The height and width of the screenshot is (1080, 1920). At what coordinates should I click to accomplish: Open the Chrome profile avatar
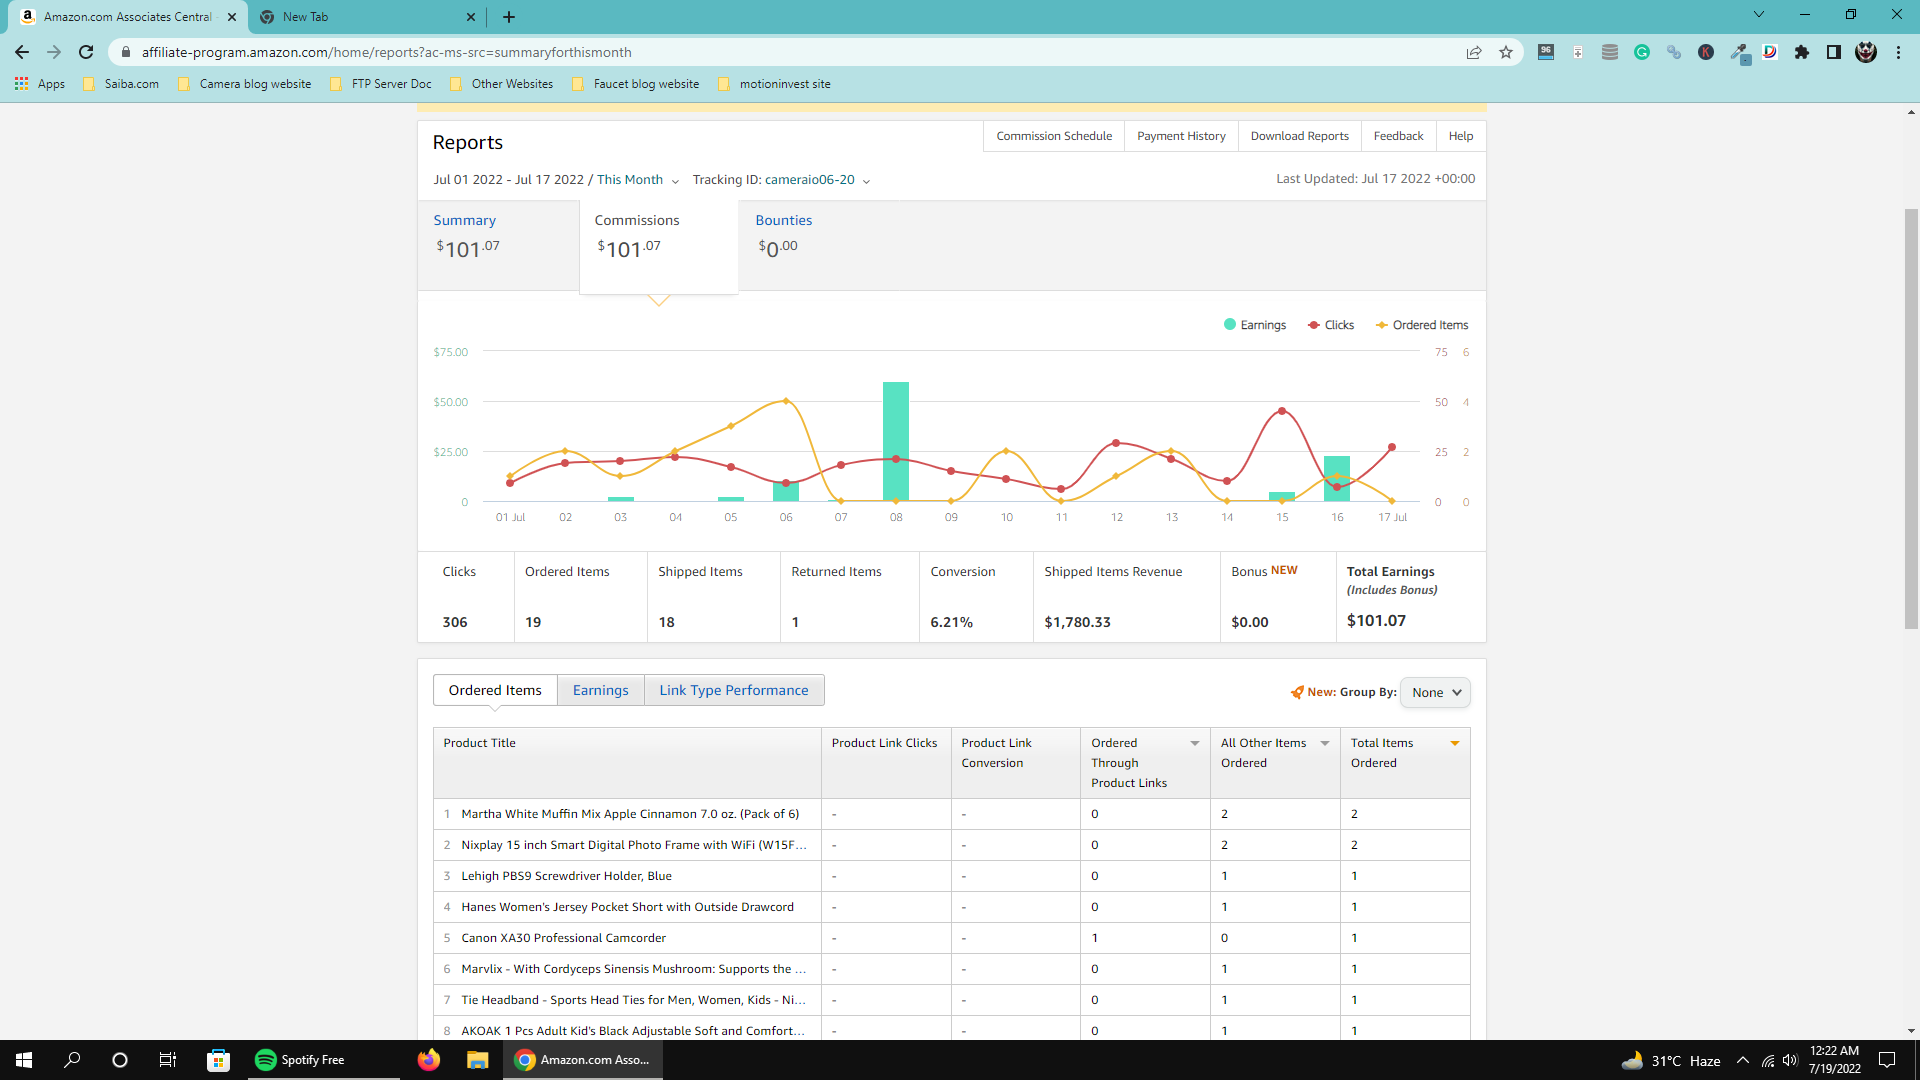tap(1866, 52)
